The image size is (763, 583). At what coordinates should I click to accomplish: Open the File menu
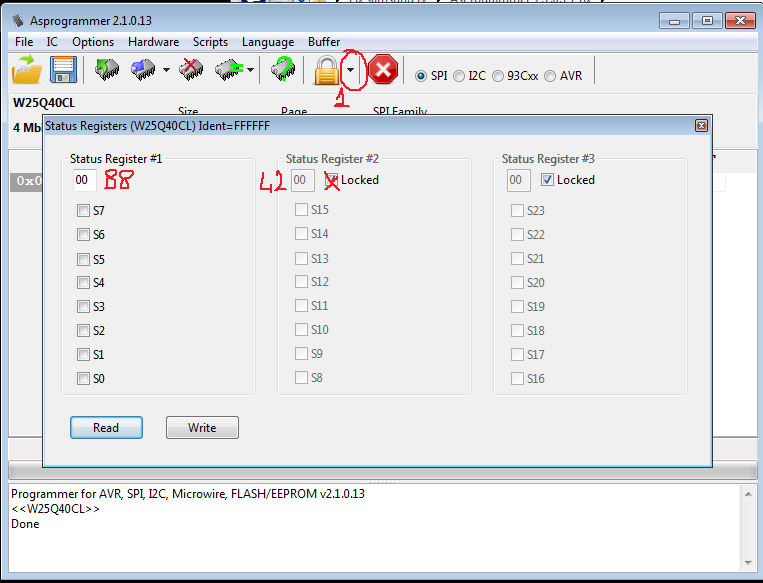pos(24,42)
